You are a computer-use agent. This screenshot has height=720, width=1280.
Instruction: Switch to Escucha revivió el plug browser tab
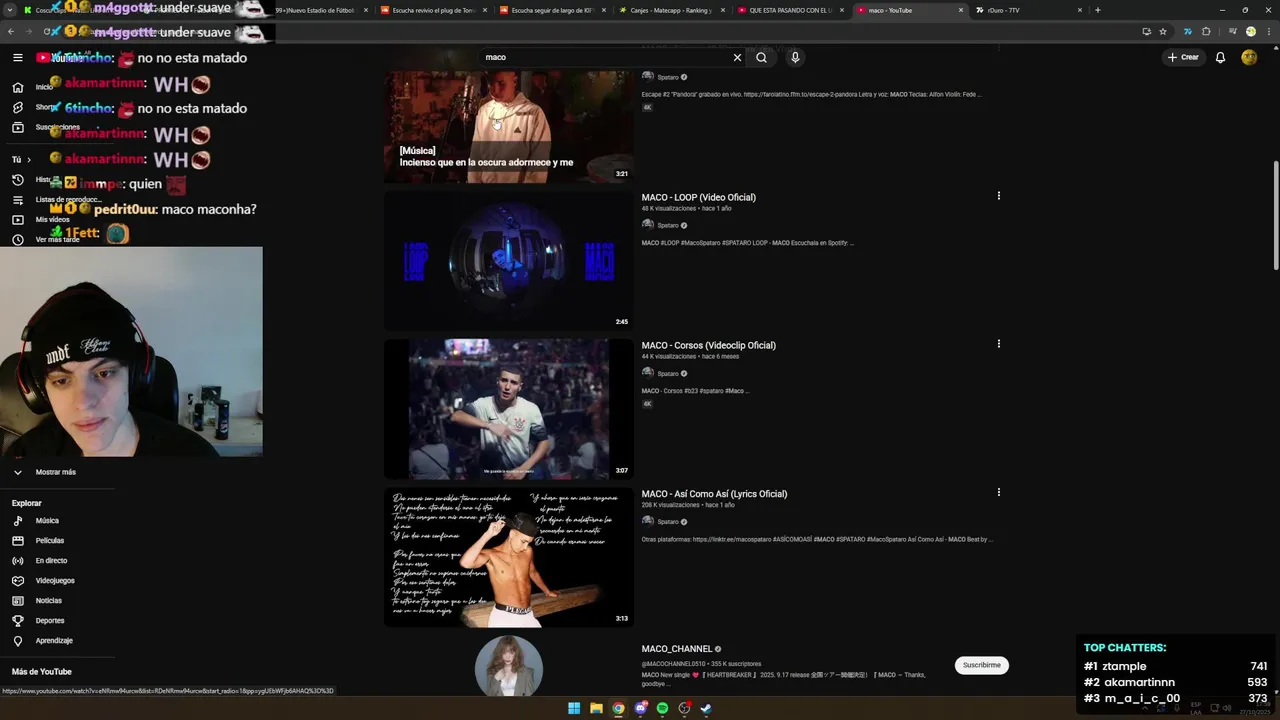(433, 10)
